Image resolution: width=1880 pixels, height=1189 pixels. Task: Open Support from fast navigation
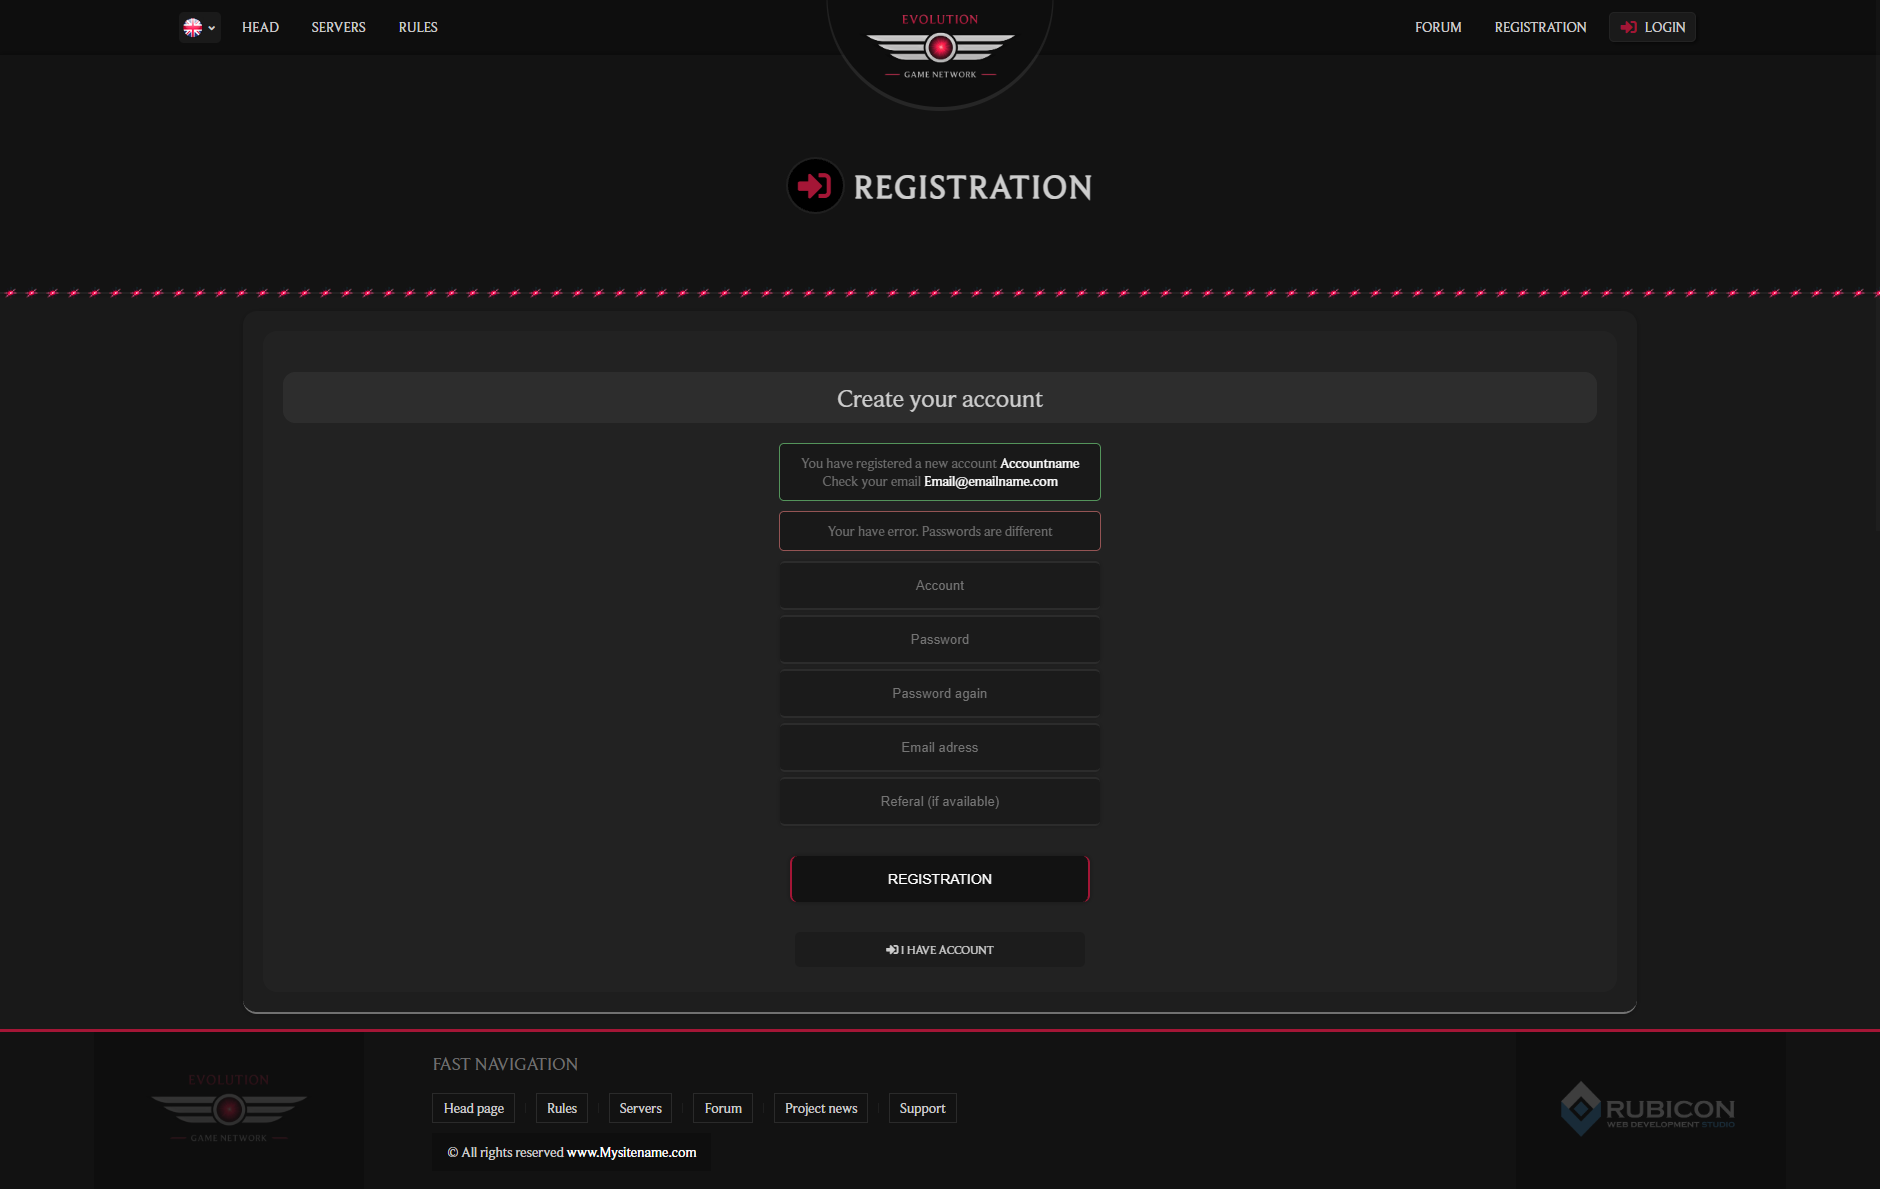point(922,1108)
